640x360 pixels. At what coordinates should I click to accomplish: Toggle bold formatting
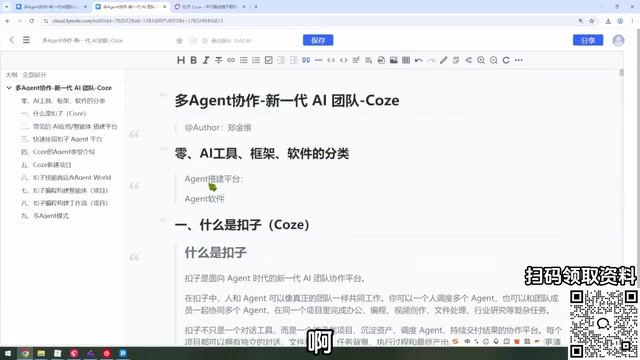click(193, 60)
